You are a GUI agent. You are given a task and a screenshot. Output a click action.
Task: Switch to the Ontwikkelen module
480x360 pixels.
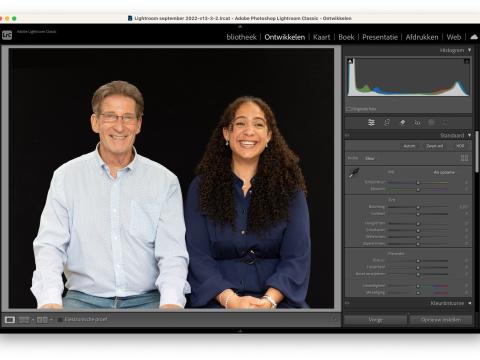[285, 37]
